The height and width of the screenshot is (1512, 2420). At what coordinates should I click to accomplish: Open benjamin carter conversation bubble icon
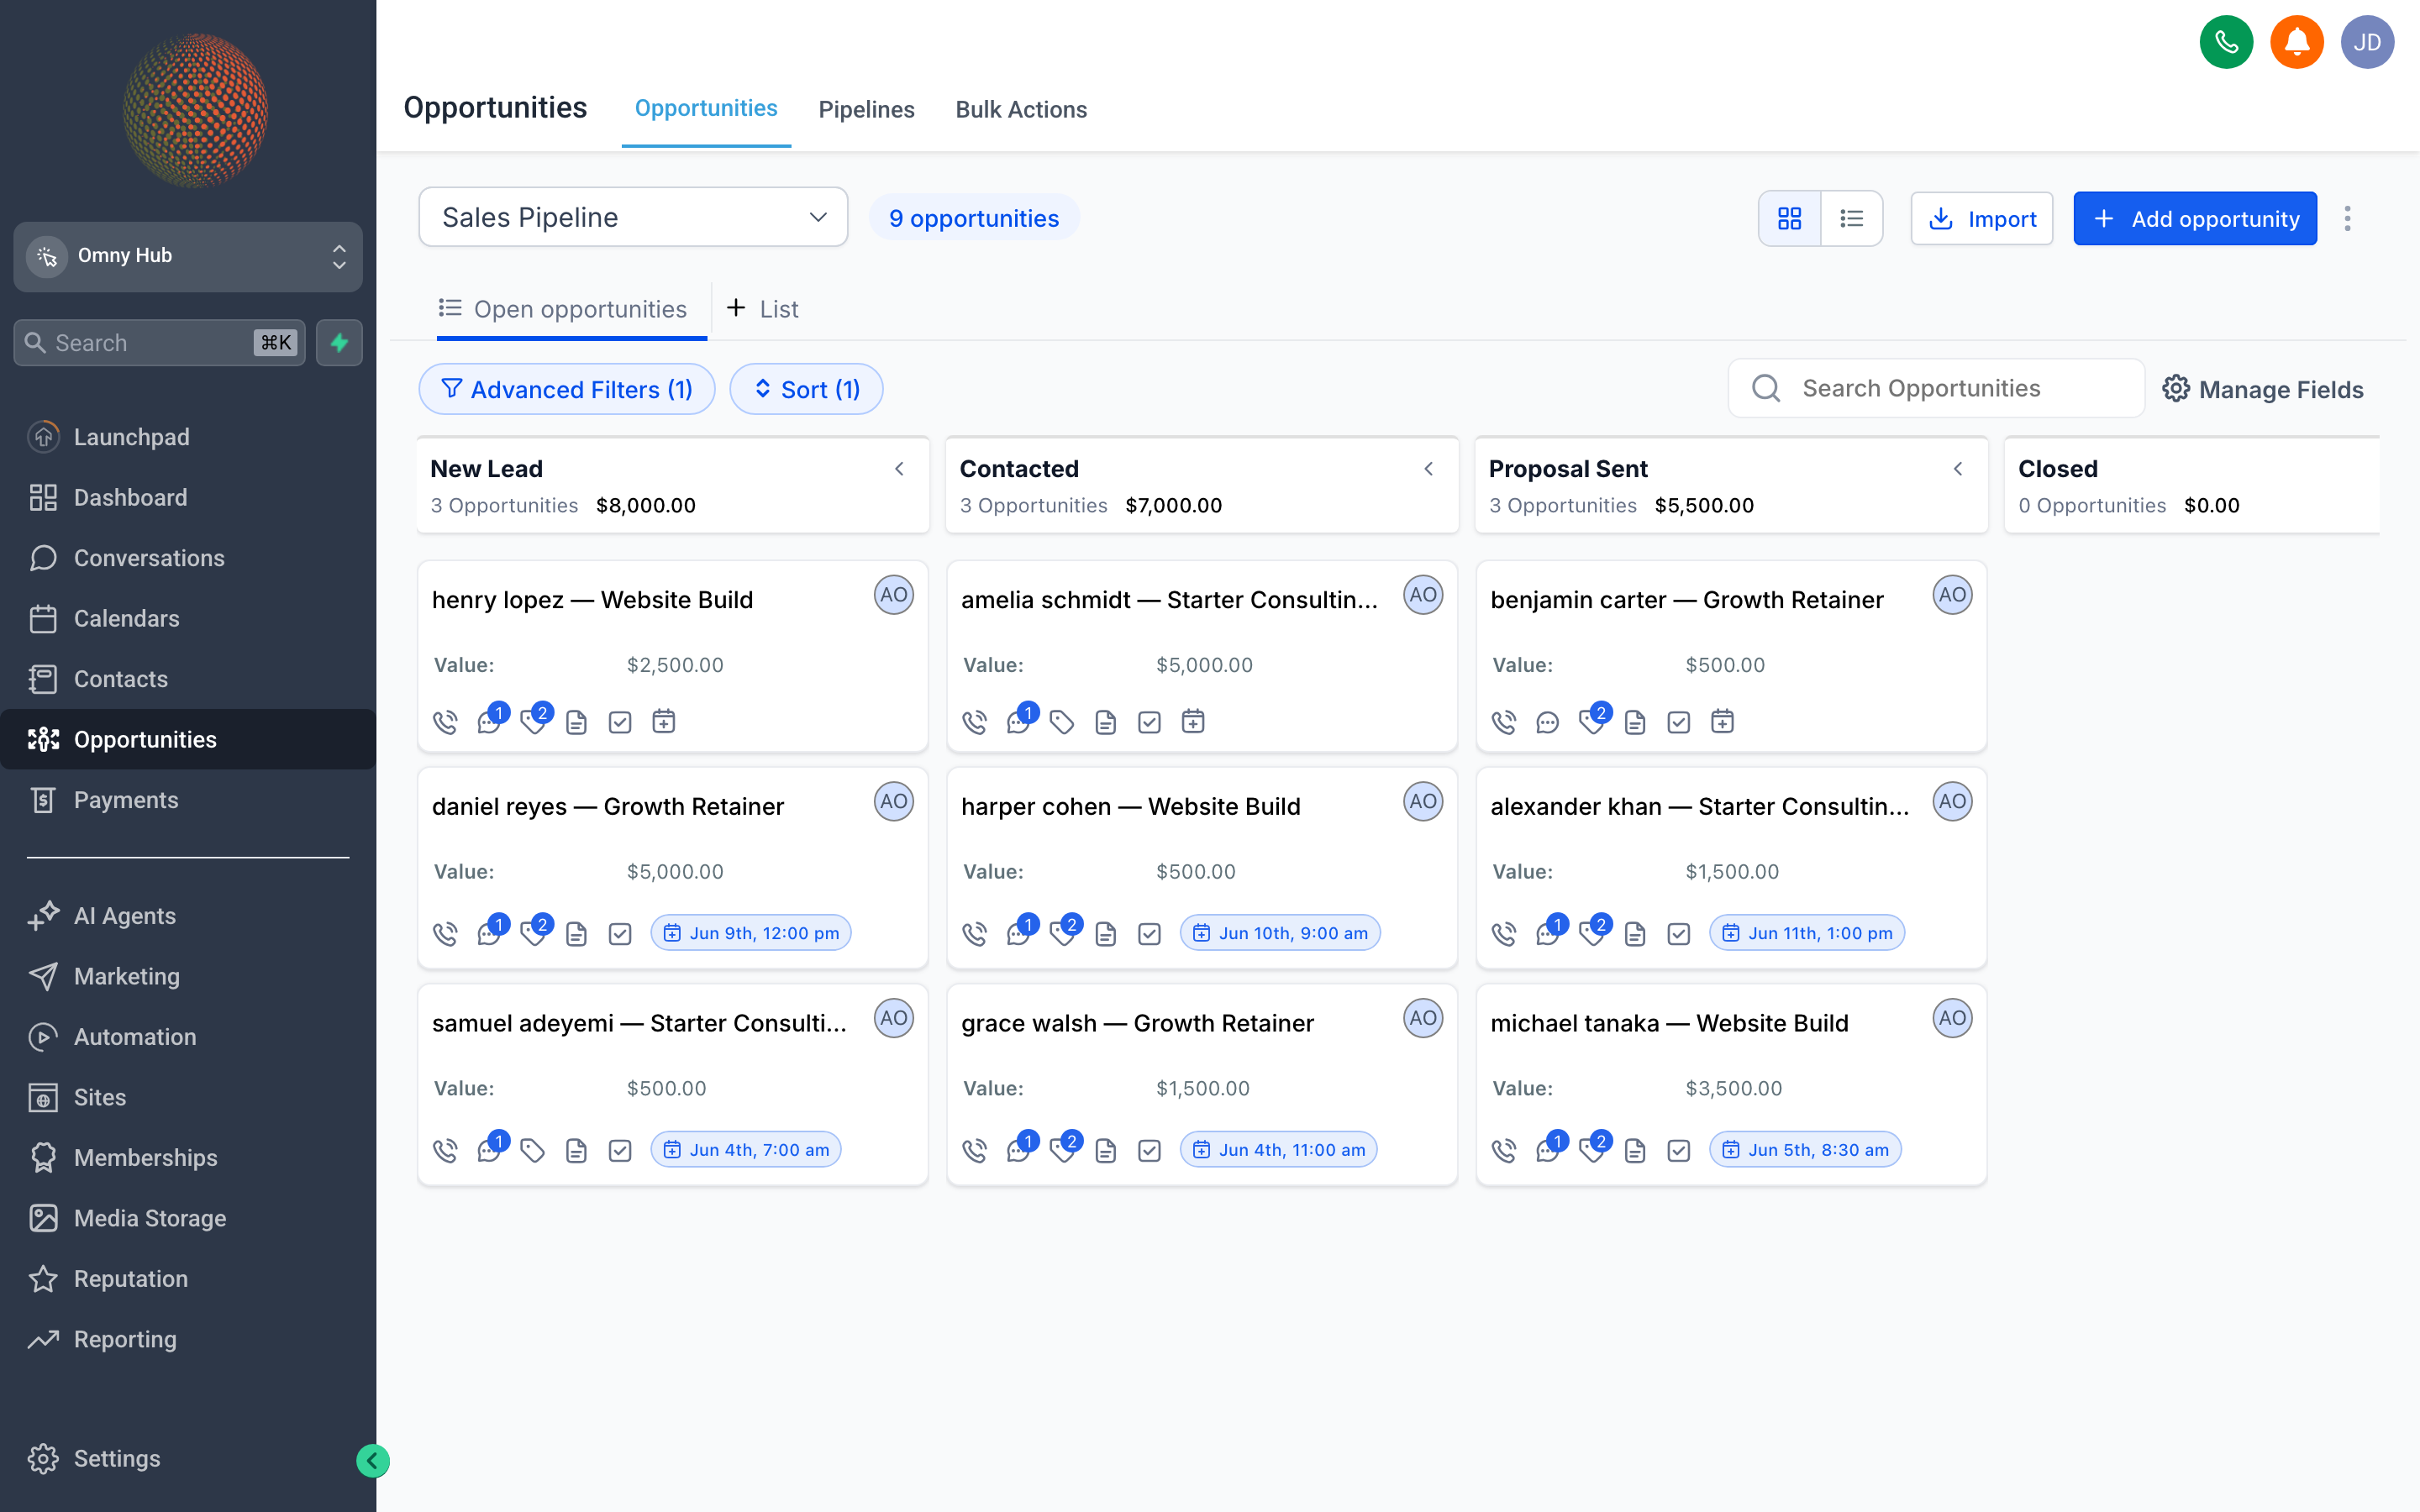click(x=1547, y=722)
